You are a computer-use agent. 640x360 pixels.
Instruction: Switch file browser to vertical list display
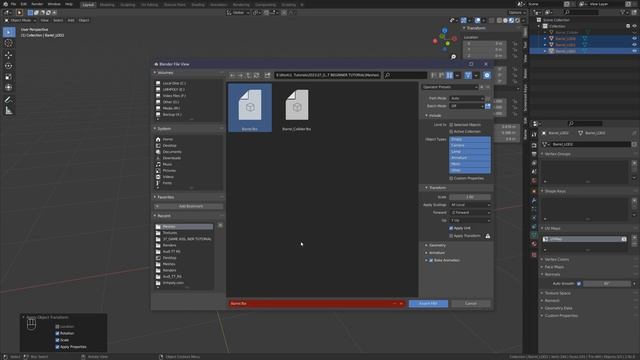[434, 76]
